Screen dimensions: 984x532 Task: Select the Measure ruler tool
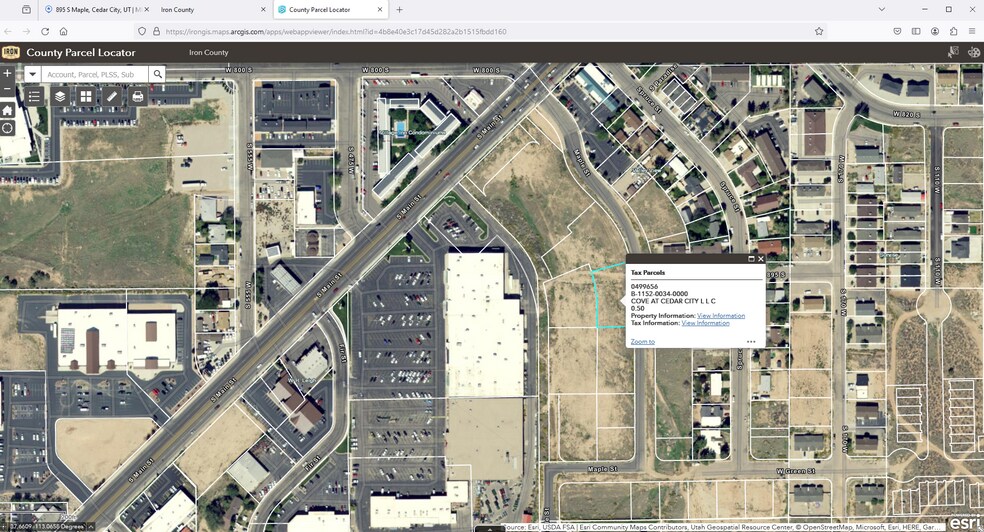click(112, 96)
